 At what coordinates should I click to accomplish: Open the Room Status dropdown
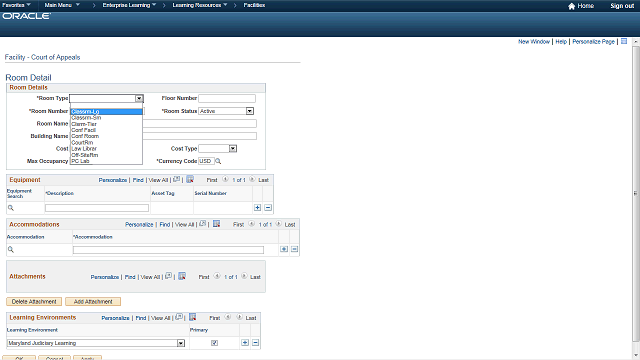coord(249,111)
